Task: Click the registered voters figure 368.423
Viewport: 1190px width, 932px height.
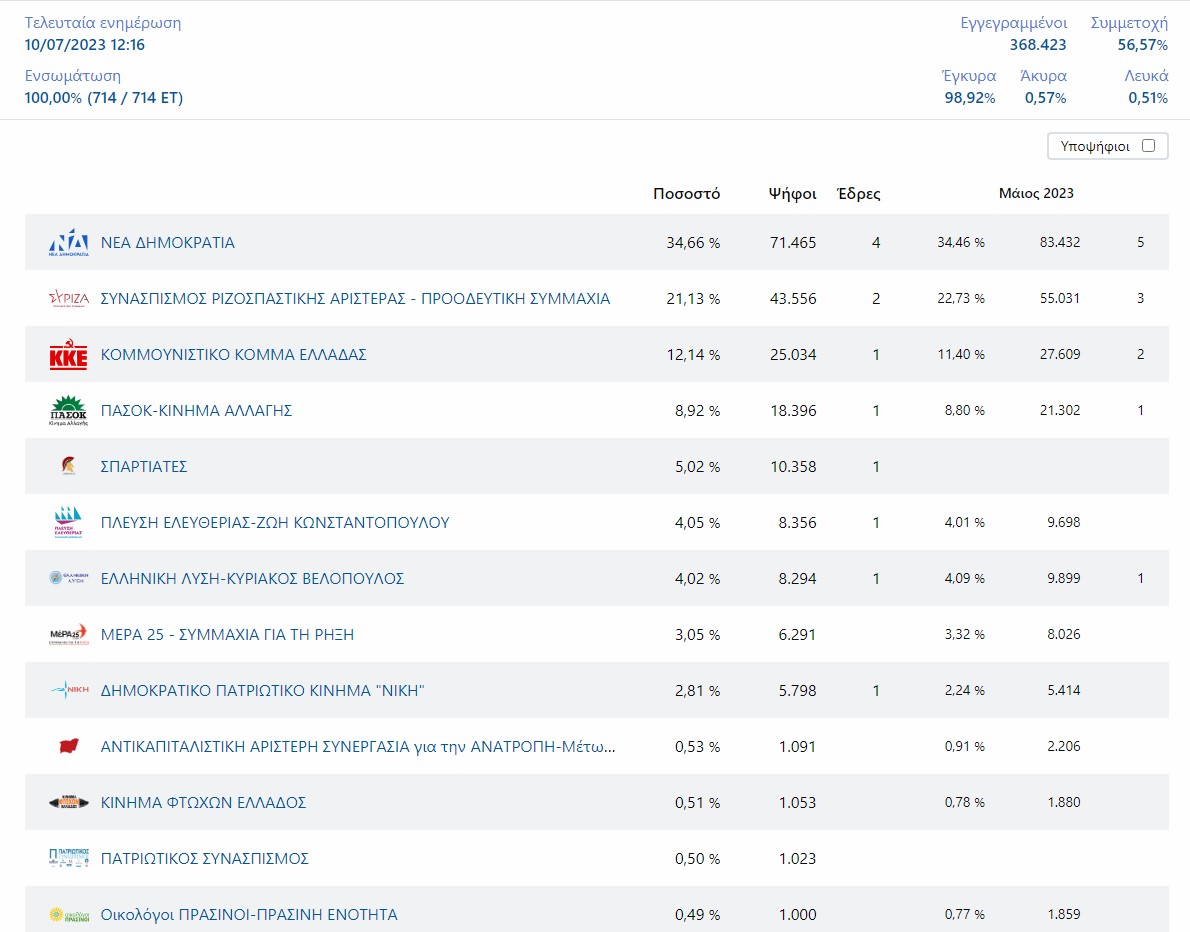Action: [1037, 45]
